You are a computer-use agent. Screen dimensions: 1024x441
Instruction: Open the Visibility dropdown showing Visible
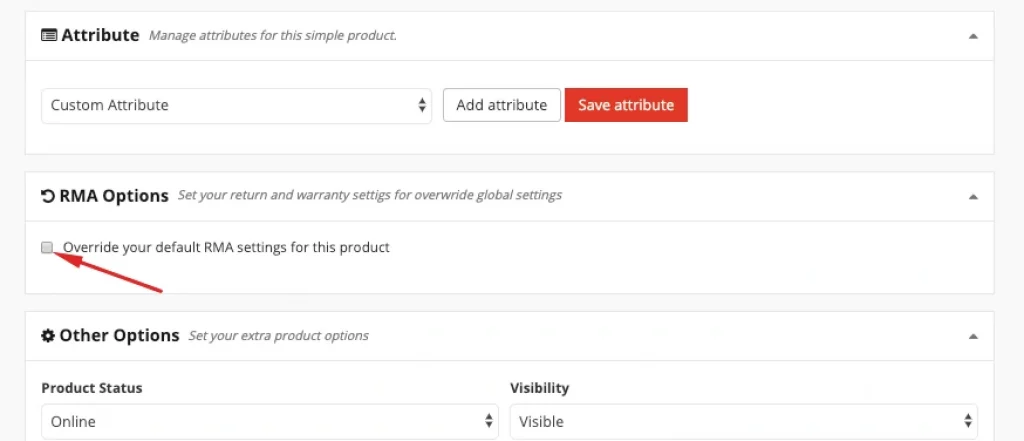744,421
